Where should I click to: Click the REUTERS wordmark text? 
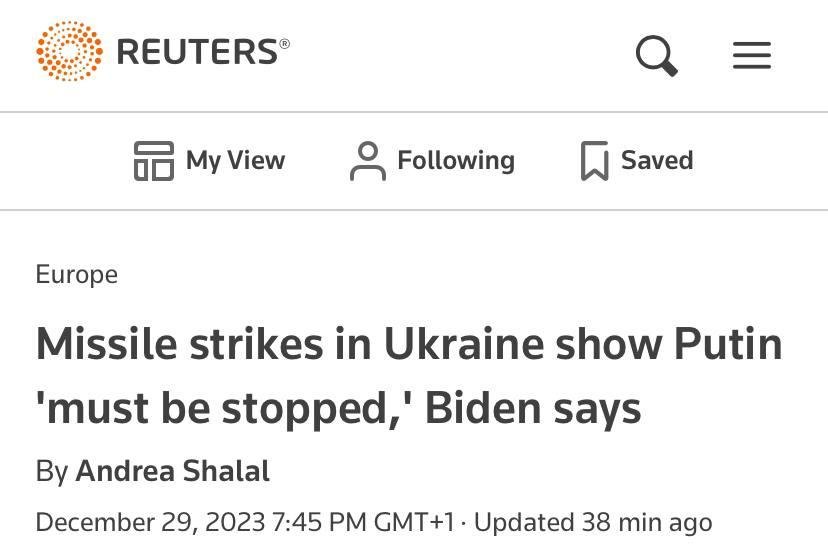pos(197,51)
